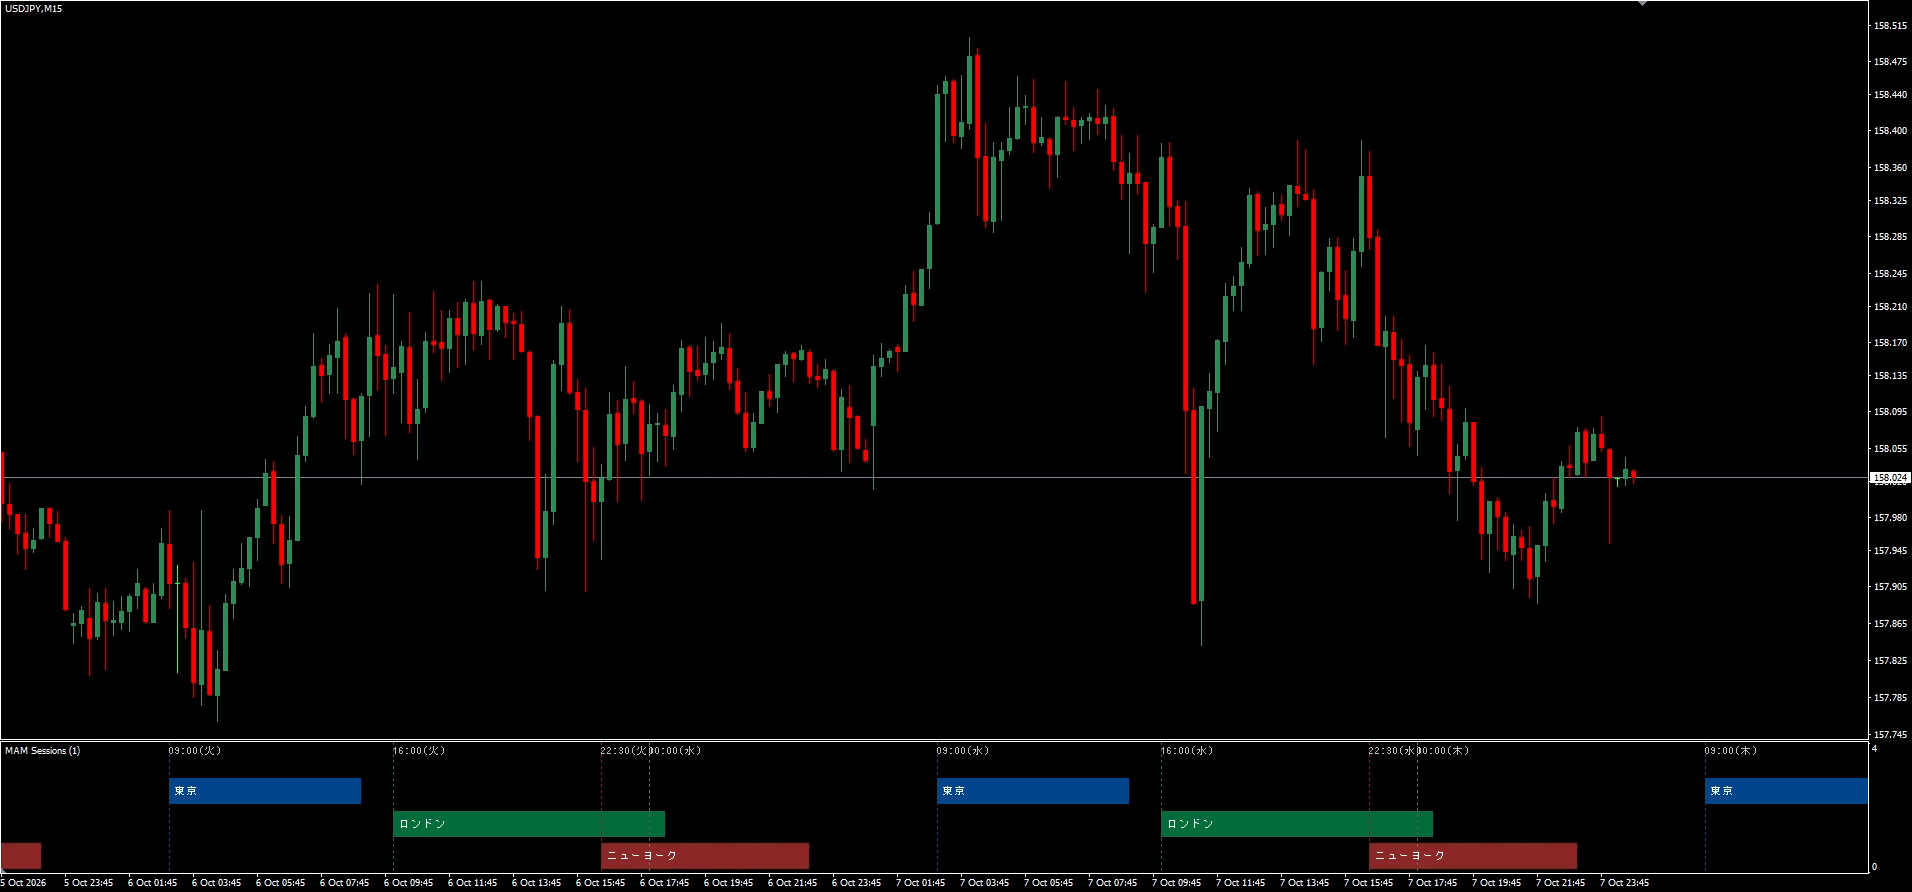Viewport: 1912px width, 892px height.
Task: Click the 157.865 price scale value
Action: (x=1890, y=624)
